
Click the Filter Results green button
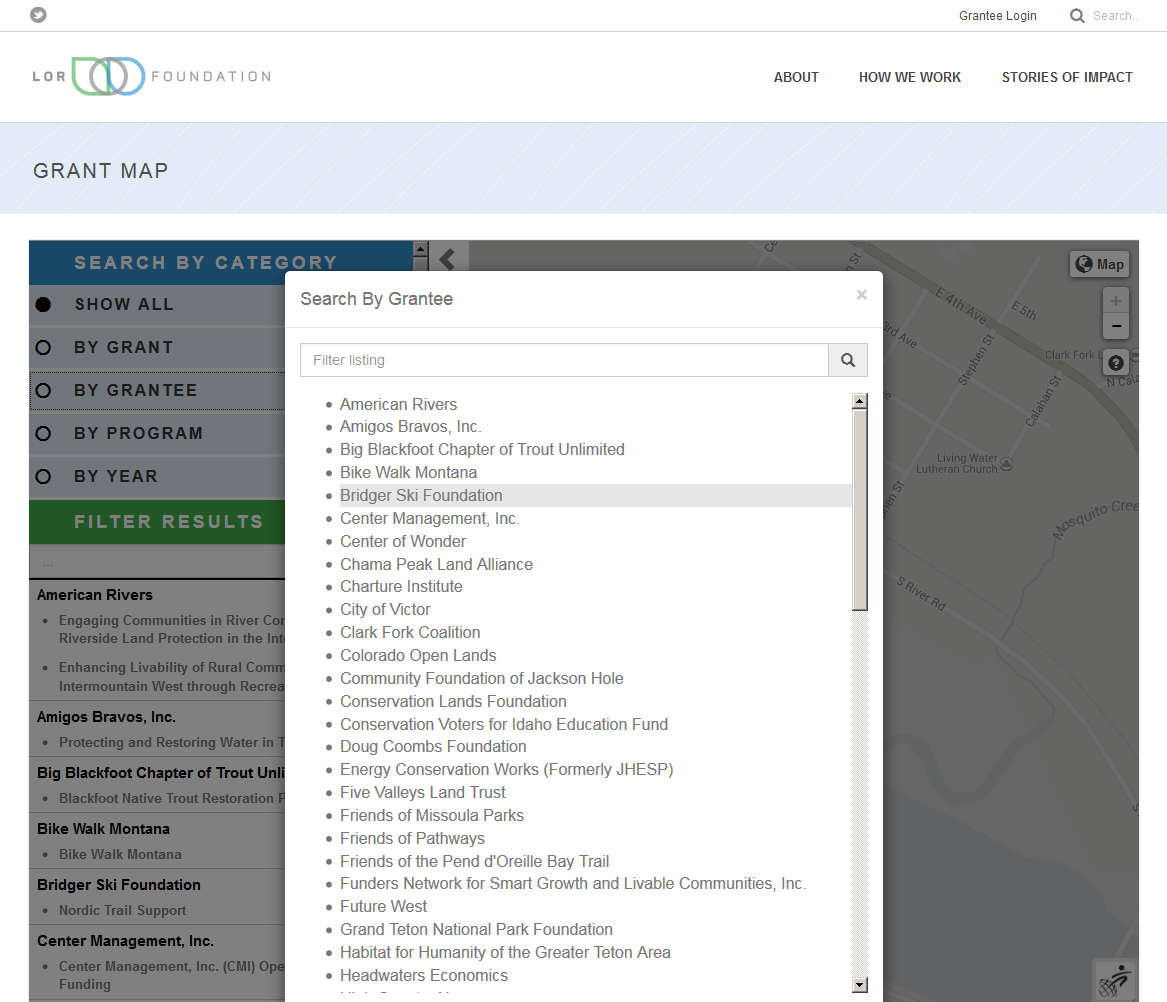click(x=168, y=522)
